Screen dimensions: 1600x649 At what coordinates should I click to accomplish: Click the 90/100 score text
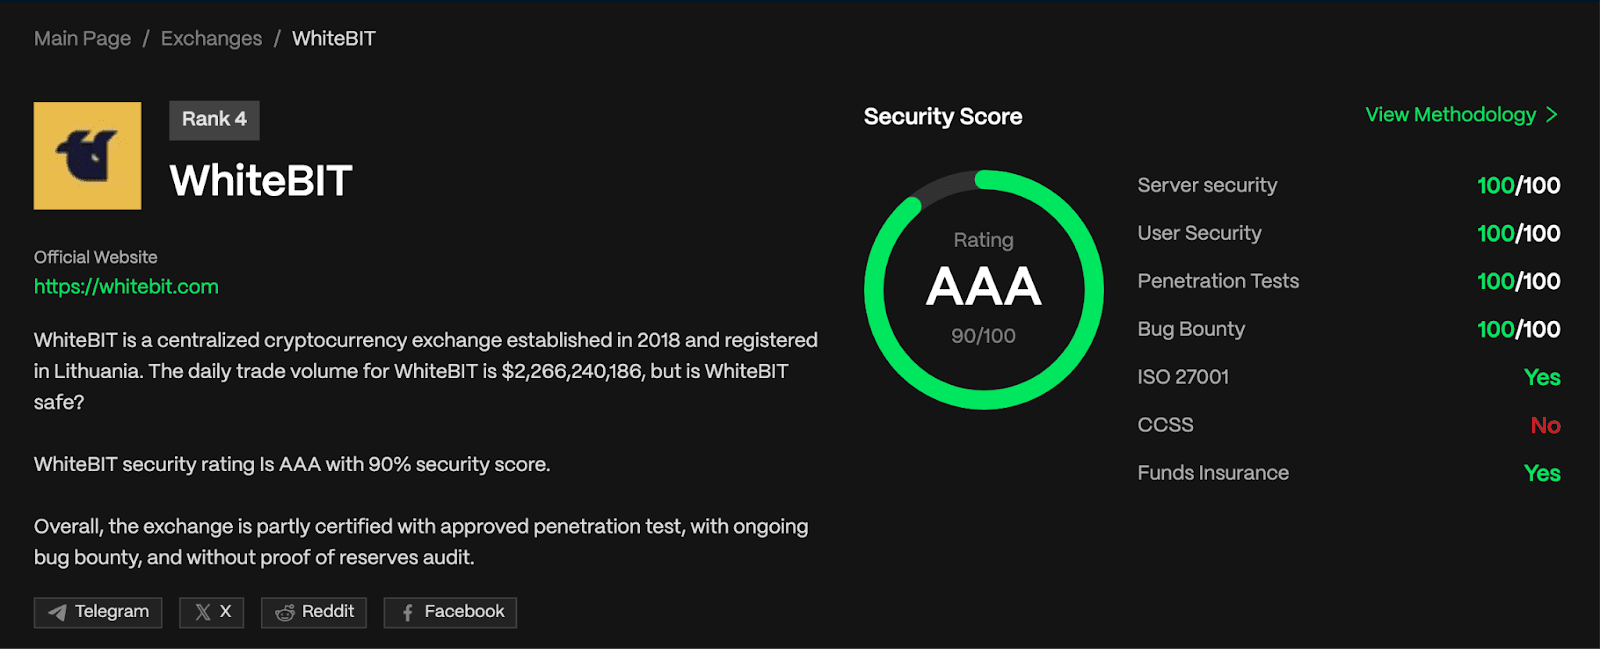click(x=983, y=336)
